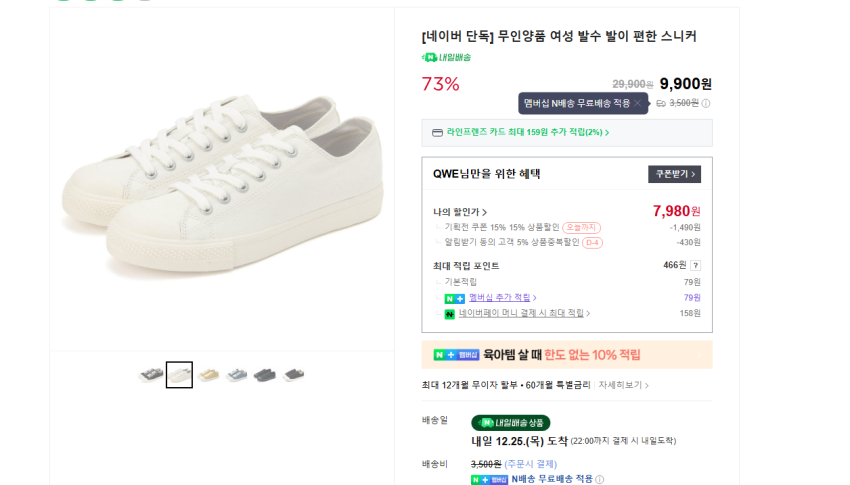Select the light blue sneaker thumbnail
The width and height of the screenshot is (850, 485).
(237, 375)
